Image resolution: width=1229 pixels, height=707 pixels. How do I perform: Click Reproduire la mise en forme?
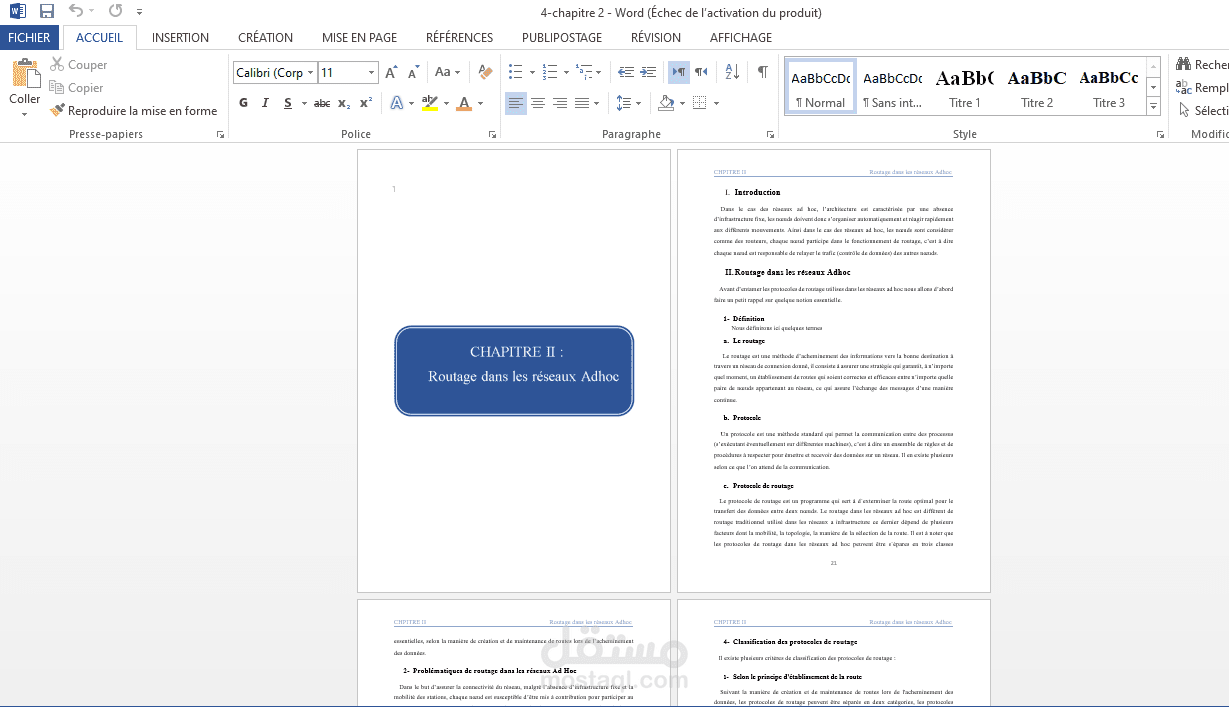pos(133,111)
